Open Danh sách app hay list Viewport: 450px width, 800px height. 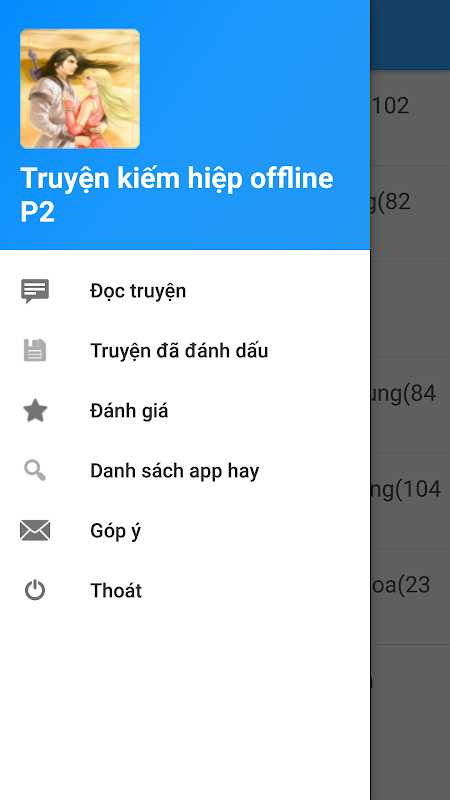[x=185, y=470]
